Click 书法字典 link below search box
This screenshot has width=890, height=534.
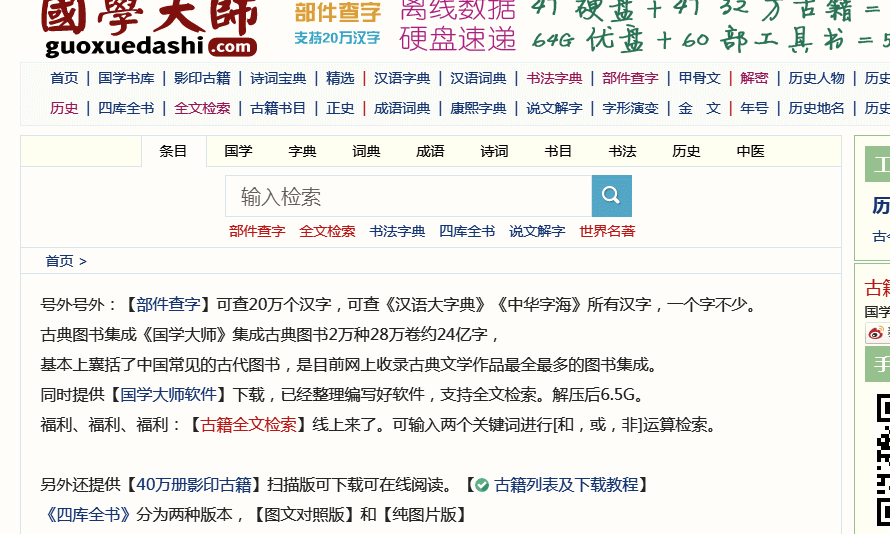397,231
